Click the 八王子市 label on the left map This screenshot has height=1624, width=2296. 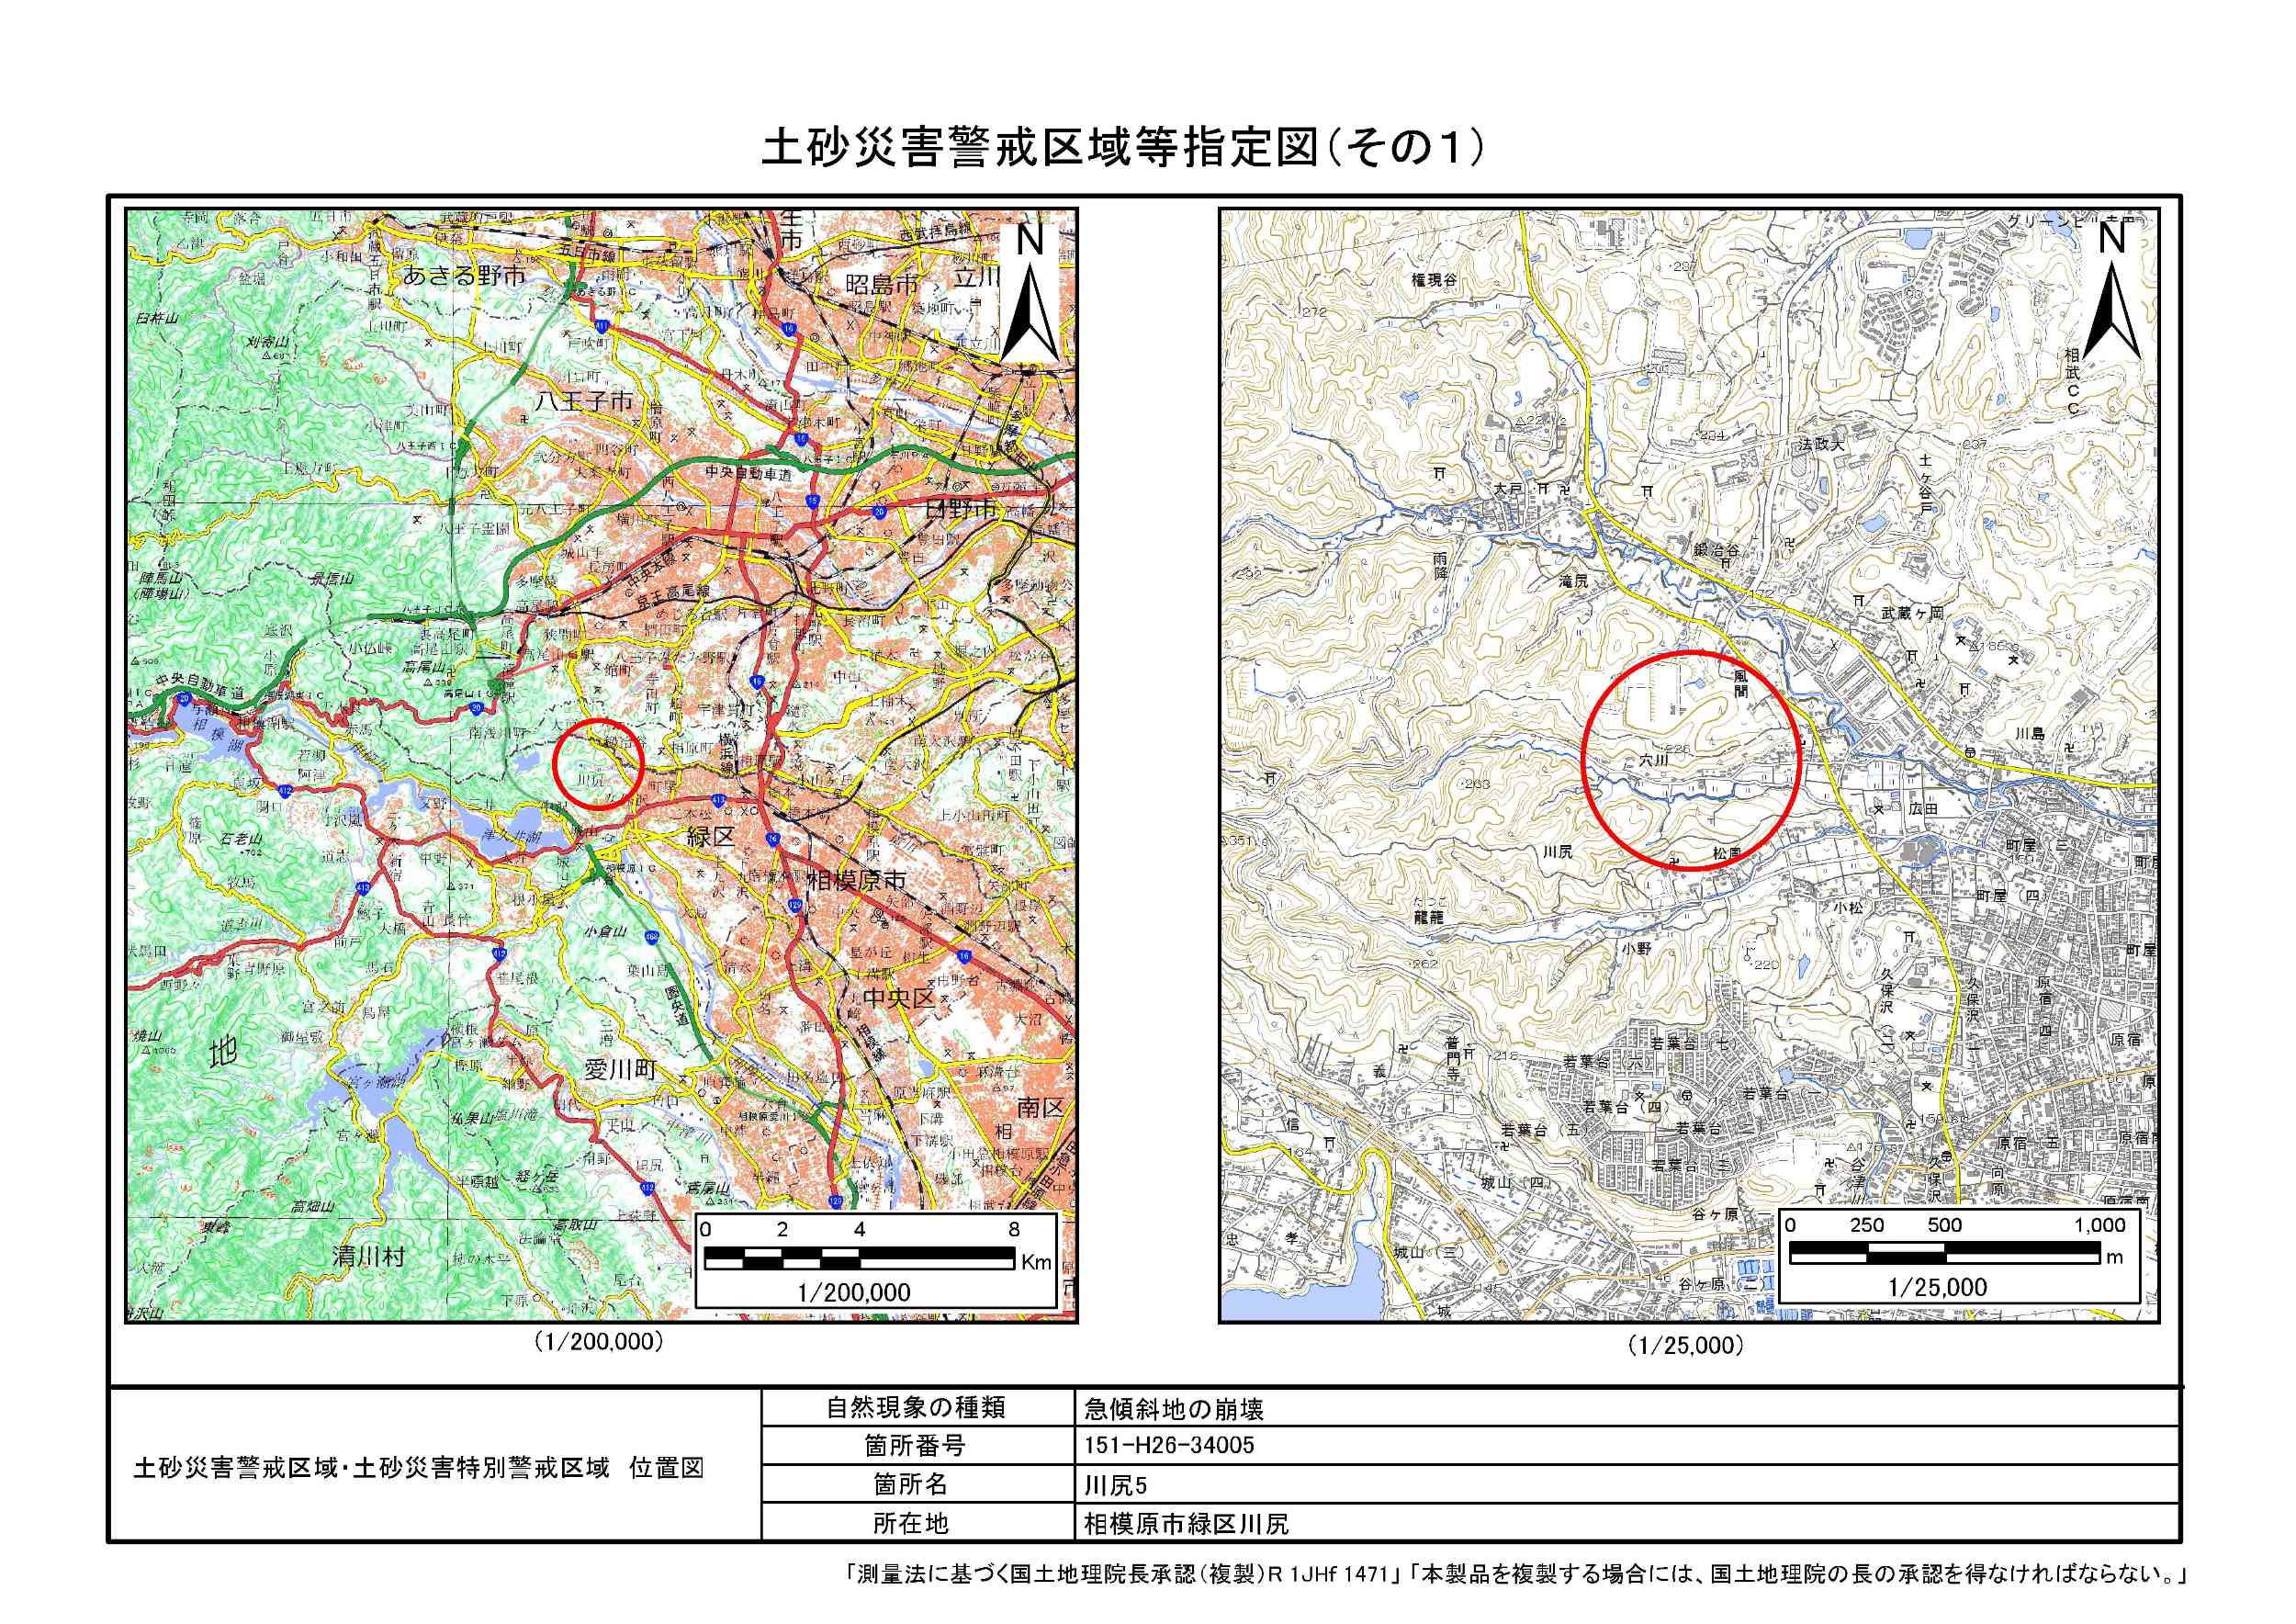(584, 401)
